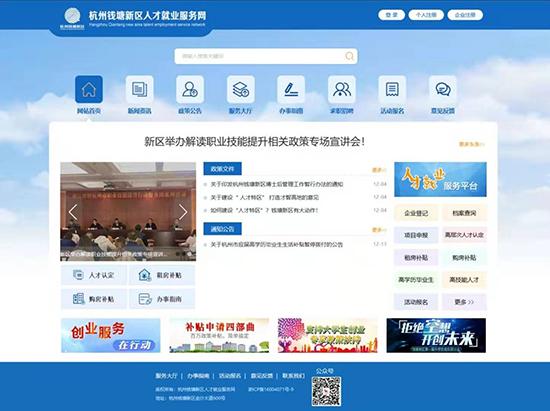This screenshot has width=550, height=411.
Task: Open notice 关于杭州市应届高学历毕业生生活补贴暂停医行的公告
Action: pyautogui.click(x=276, y=244)
